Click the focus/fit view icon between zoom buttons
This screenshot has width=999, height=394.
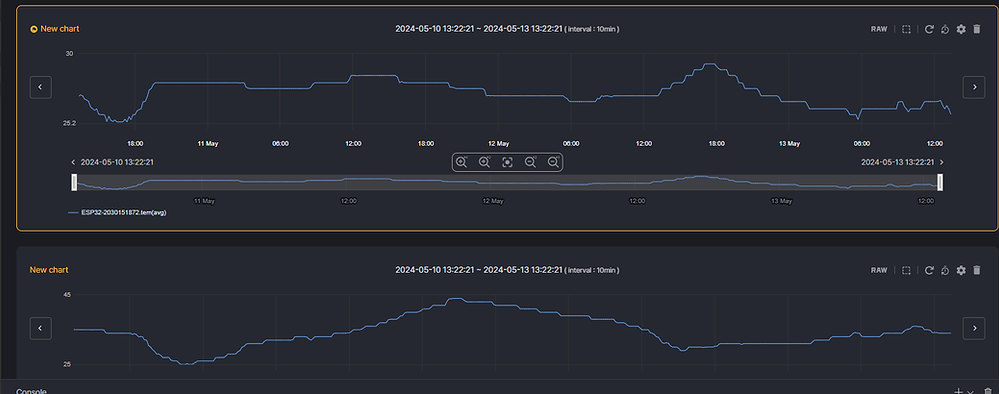507,162
